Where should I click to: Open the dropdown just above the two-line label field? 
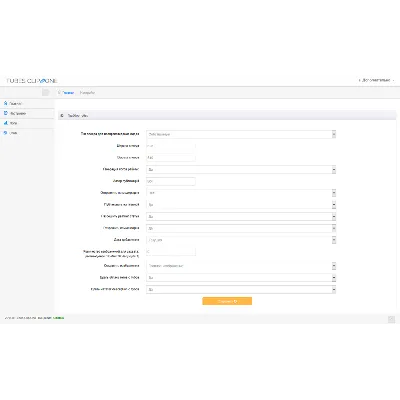[x=241, y=240]
